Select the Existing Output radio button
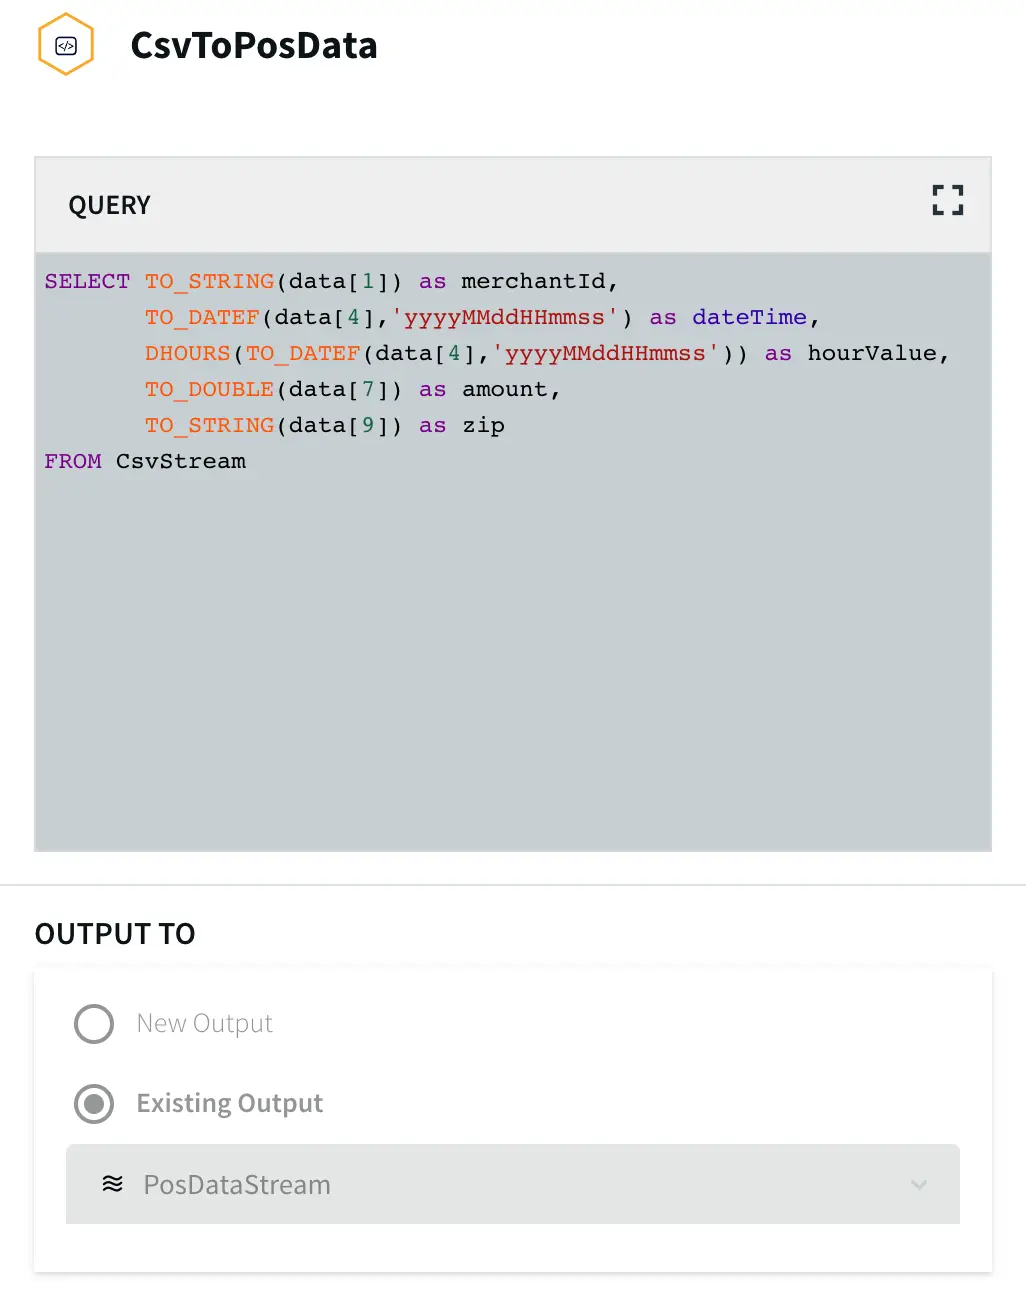1026x1294 pixels. pyautogui.click(x=94, y=1104)
